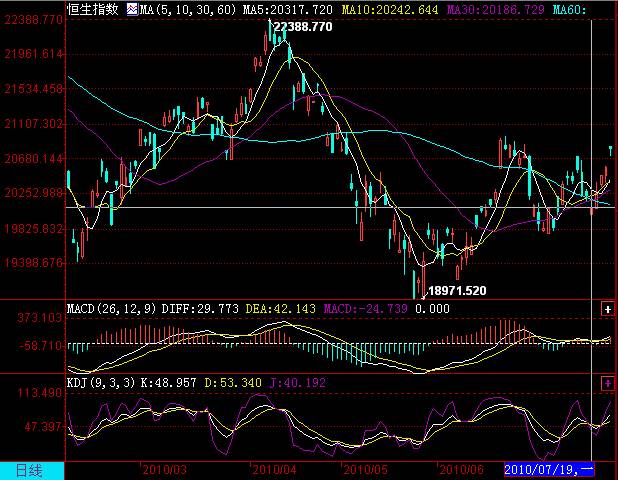Click the 47.397 KDJ axis label

tap(43, 427)
